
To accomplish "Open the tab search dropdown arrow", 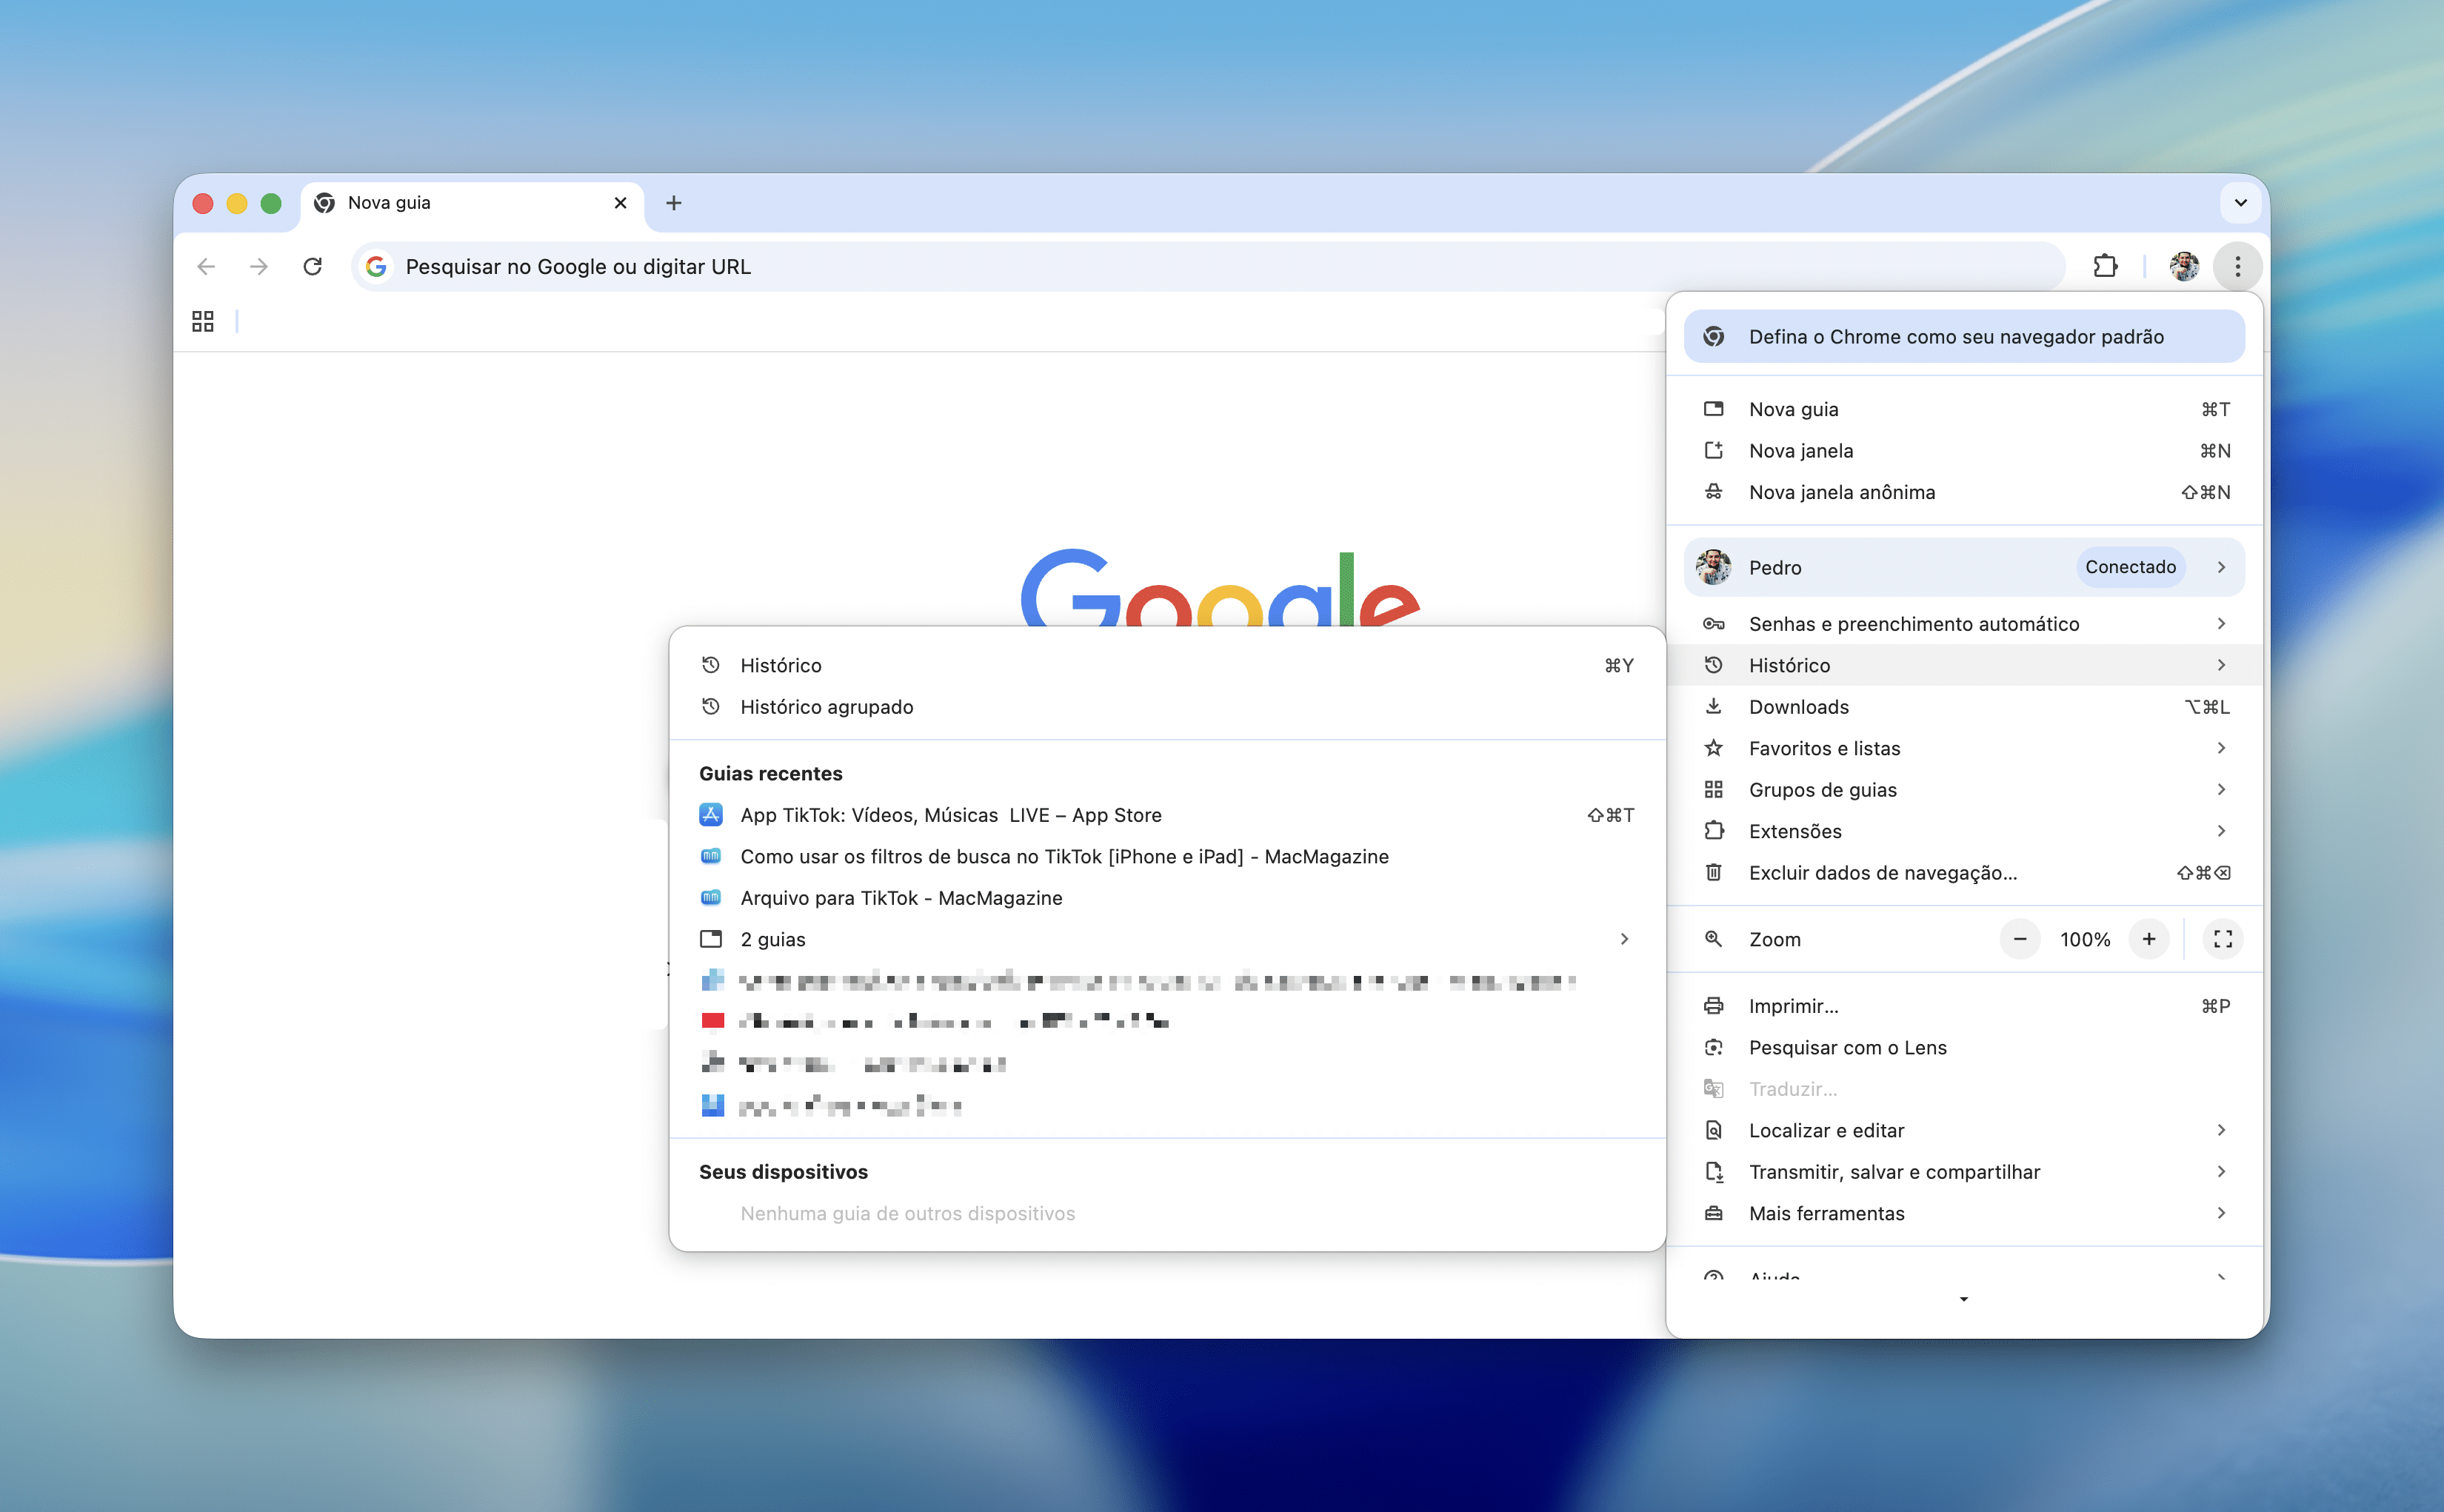I will click(x=2240, y=203).
